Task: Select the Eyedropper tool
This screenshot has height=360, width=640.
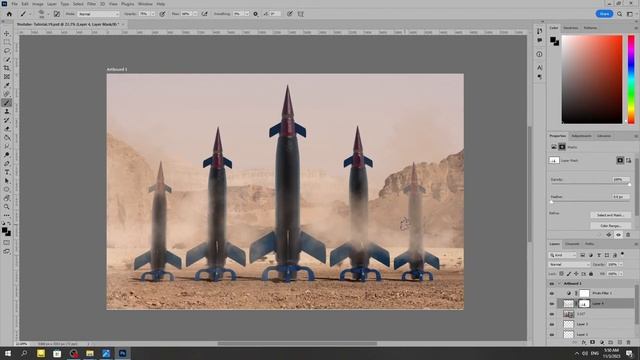Action: point(7,85)
